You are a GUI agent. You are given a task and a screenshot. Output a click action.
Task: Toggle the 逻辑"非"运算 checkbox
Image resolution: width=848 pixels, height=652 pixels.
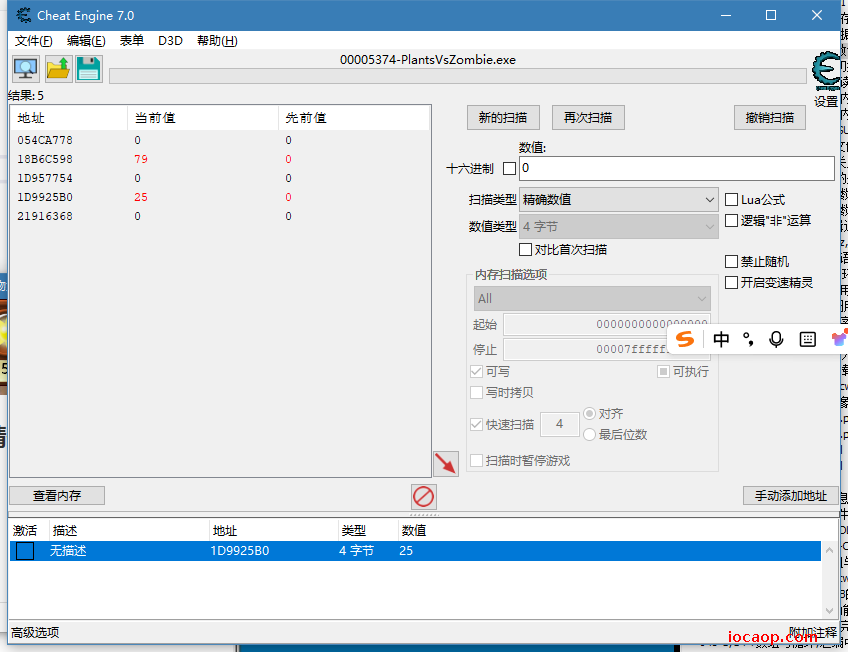coord(731,221)
